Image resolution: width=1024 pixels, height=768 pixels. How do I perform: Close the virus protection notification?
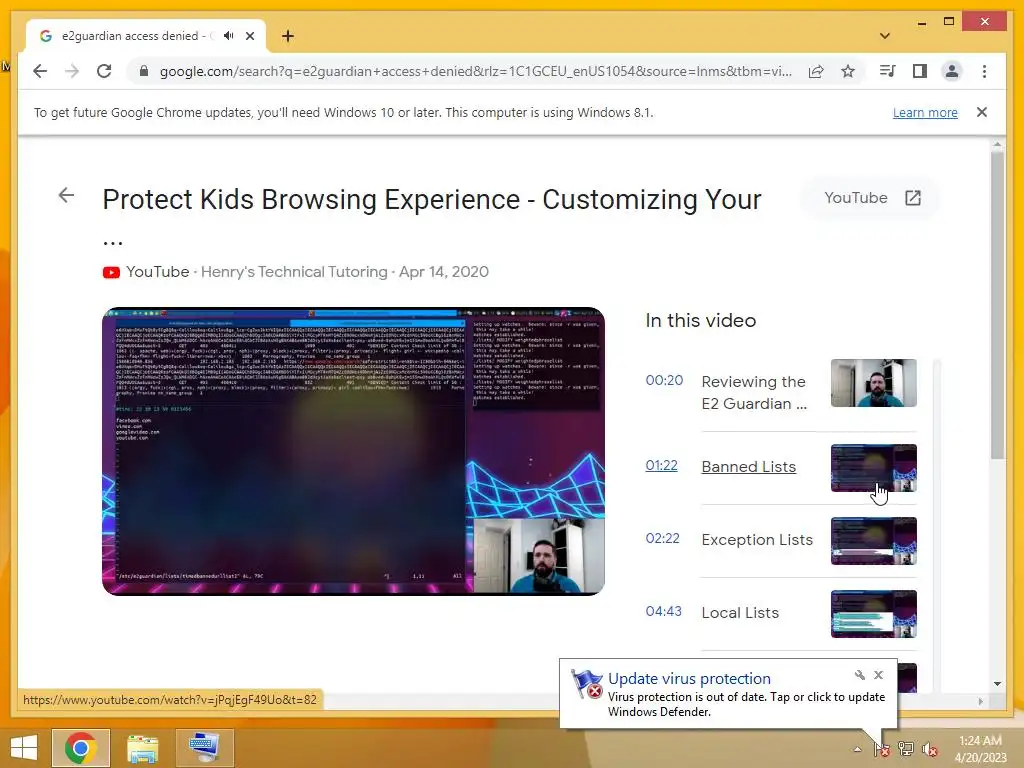pyautogui.click(x=878, y=675)
